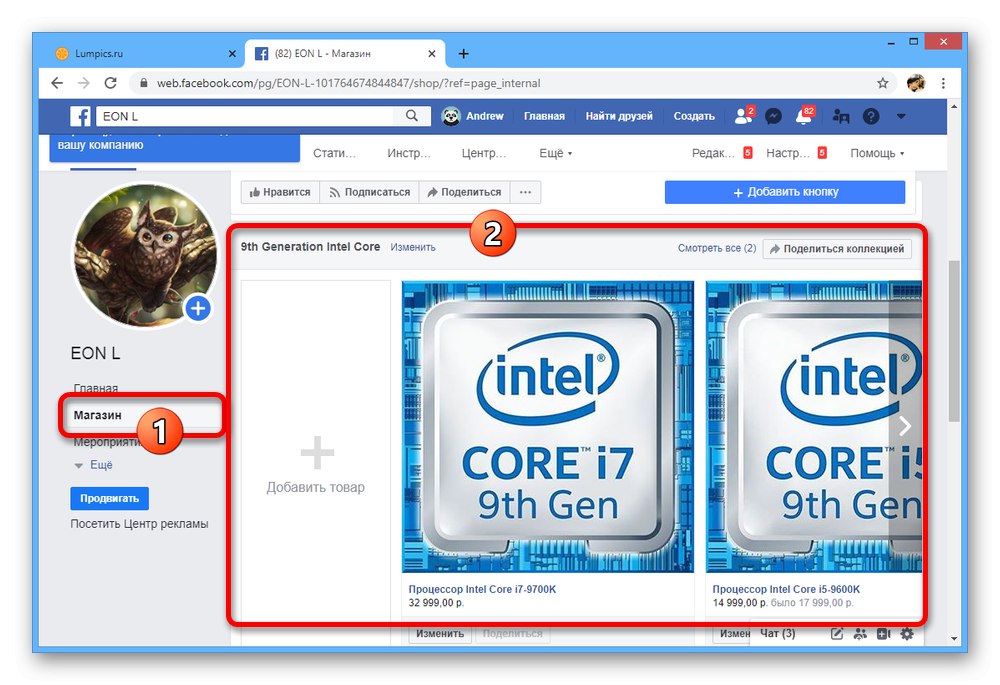Click Изменить next to collection title

[413, 247]
